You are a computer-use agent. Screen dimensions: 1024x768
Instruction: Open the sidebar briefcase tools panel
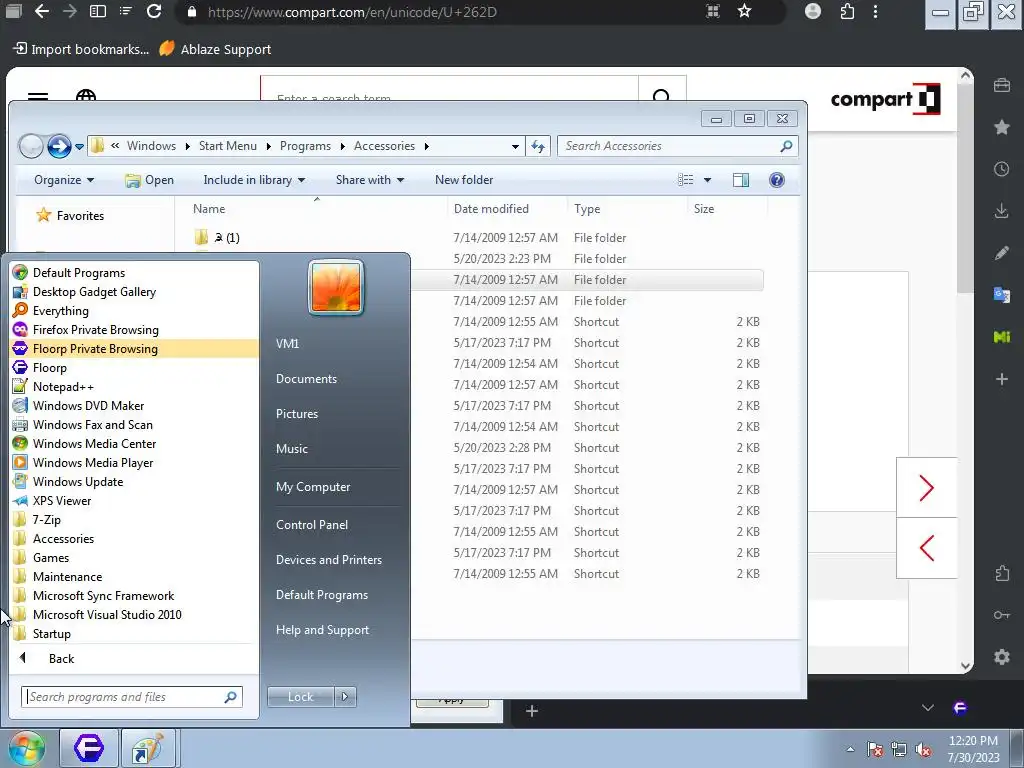1002,86
